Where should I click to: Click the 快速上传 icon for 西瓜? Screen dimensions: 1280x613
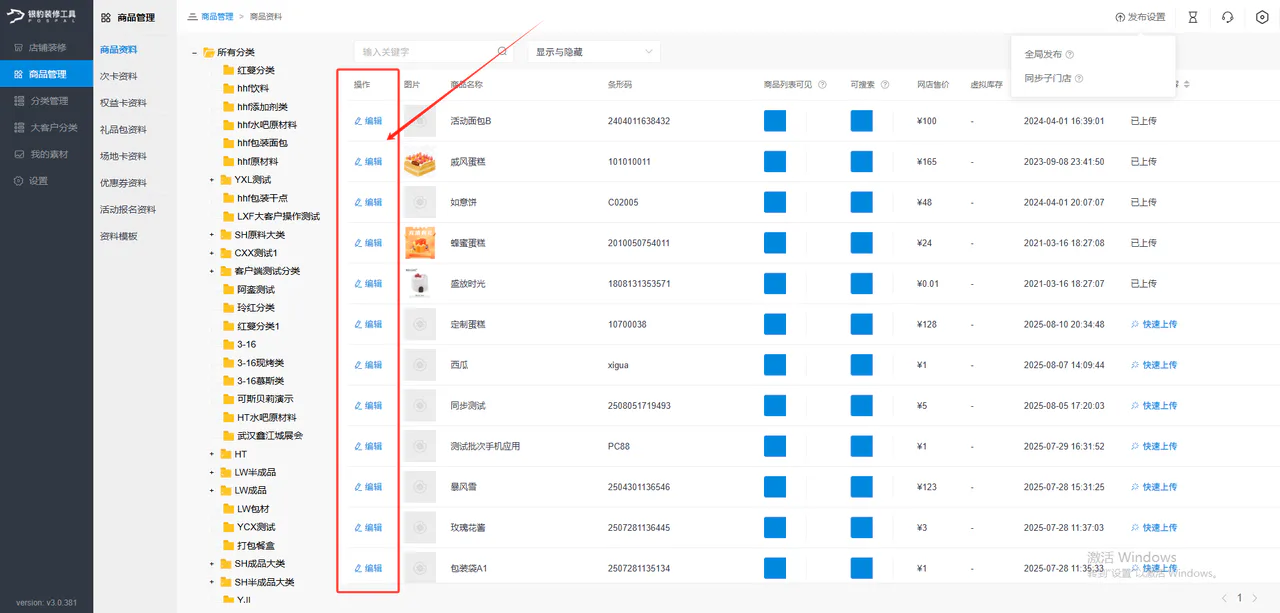[1135, 365]
